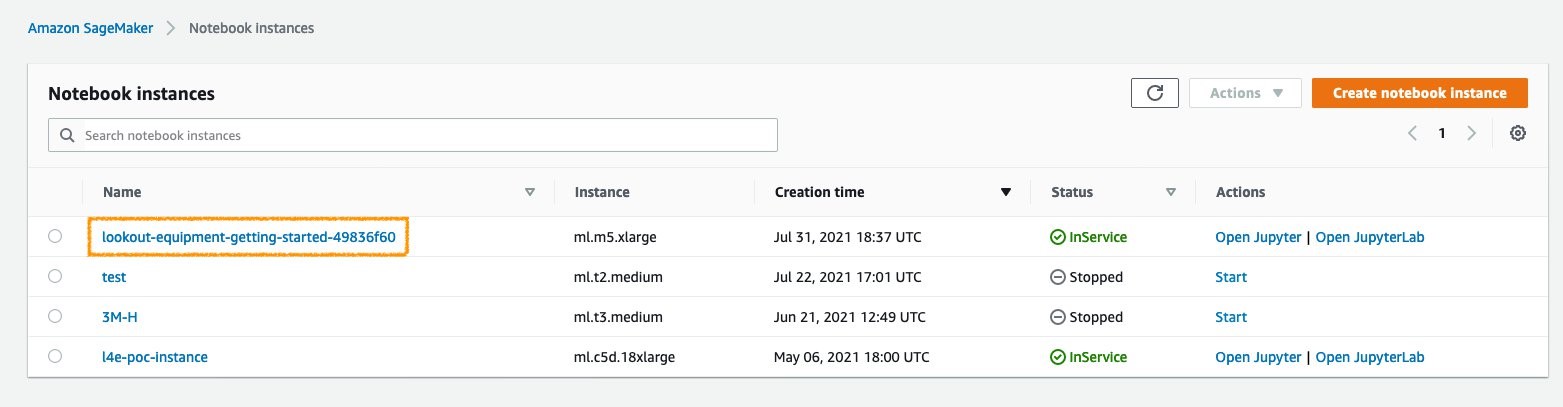Sort by Creation time column arrow
This screenshot has width=1563, height=407.
1006,192
